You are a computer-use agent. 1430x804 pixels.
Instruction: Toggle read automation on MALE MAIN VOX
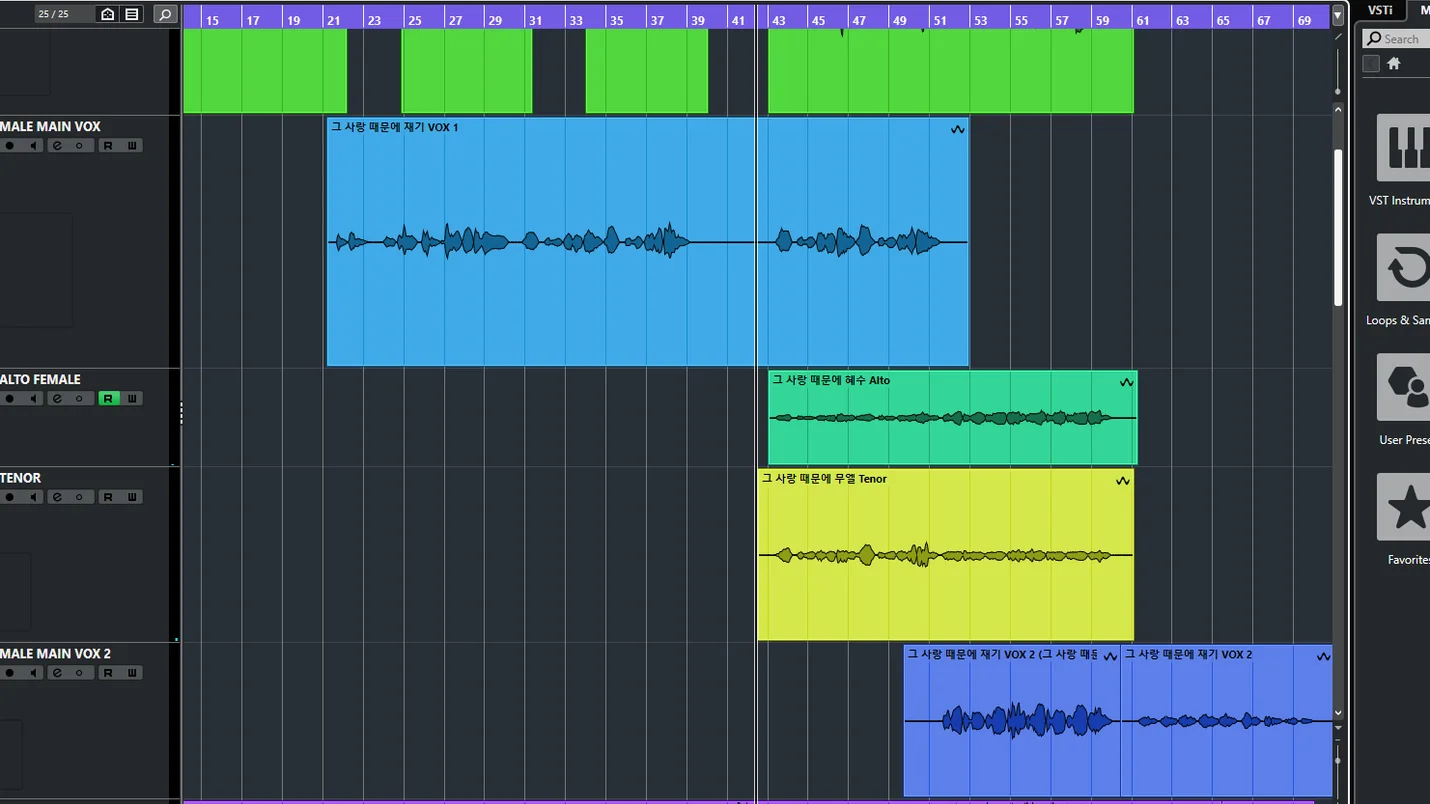tap(108, 146)
